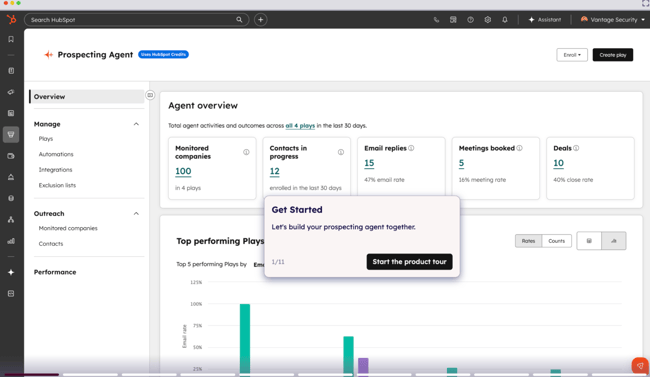Viewport: 650px width, 377px height.
Task: Click info icon beside Deals
Action: pos(576,148)
